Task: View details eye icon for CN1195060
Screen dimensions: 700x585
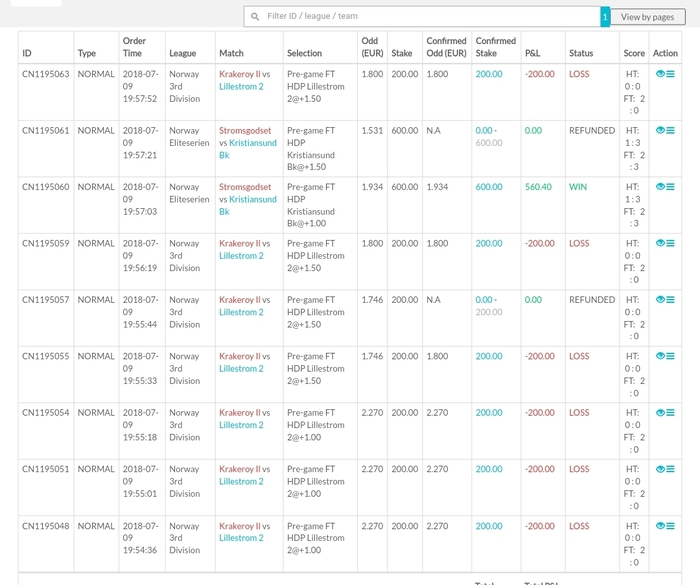Action: coord(660,187)
